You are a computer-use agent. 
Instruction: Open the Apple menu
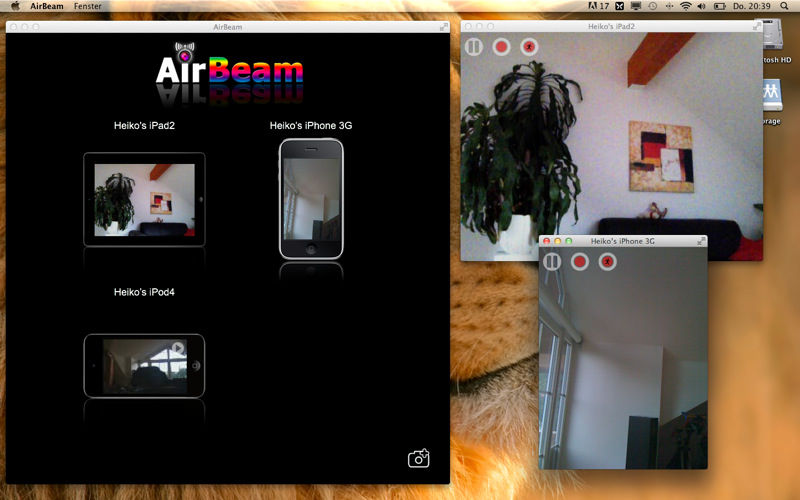point(15,6)
